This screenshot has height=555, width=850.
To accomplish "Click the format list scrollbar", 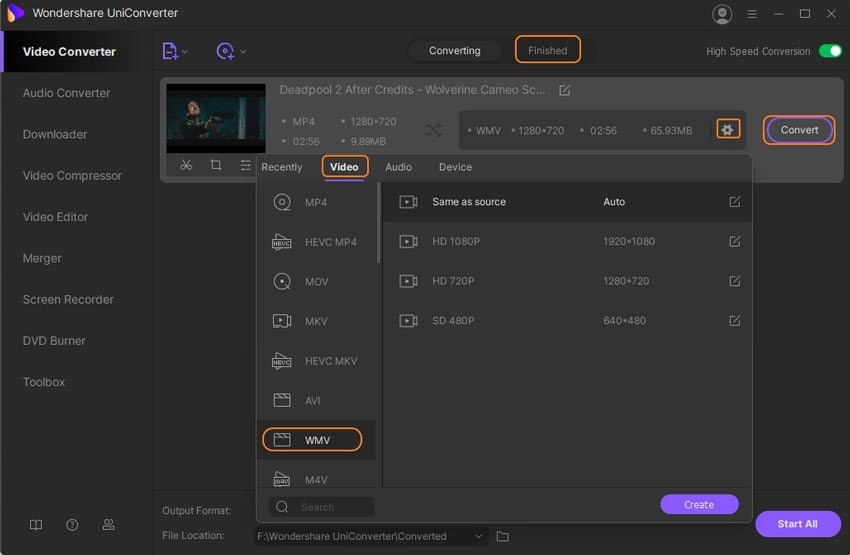I will coord(378,223).
